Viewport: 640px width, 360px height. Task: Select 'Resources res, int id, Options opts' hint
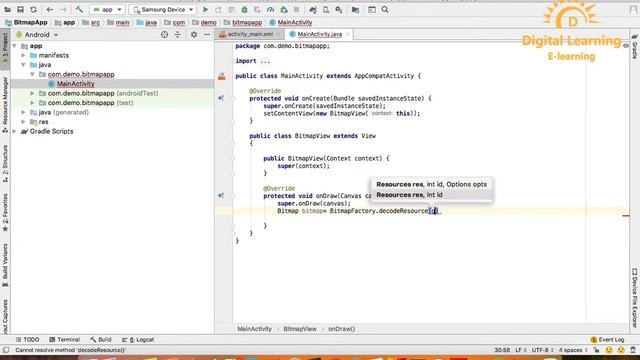tap(431, 184)
